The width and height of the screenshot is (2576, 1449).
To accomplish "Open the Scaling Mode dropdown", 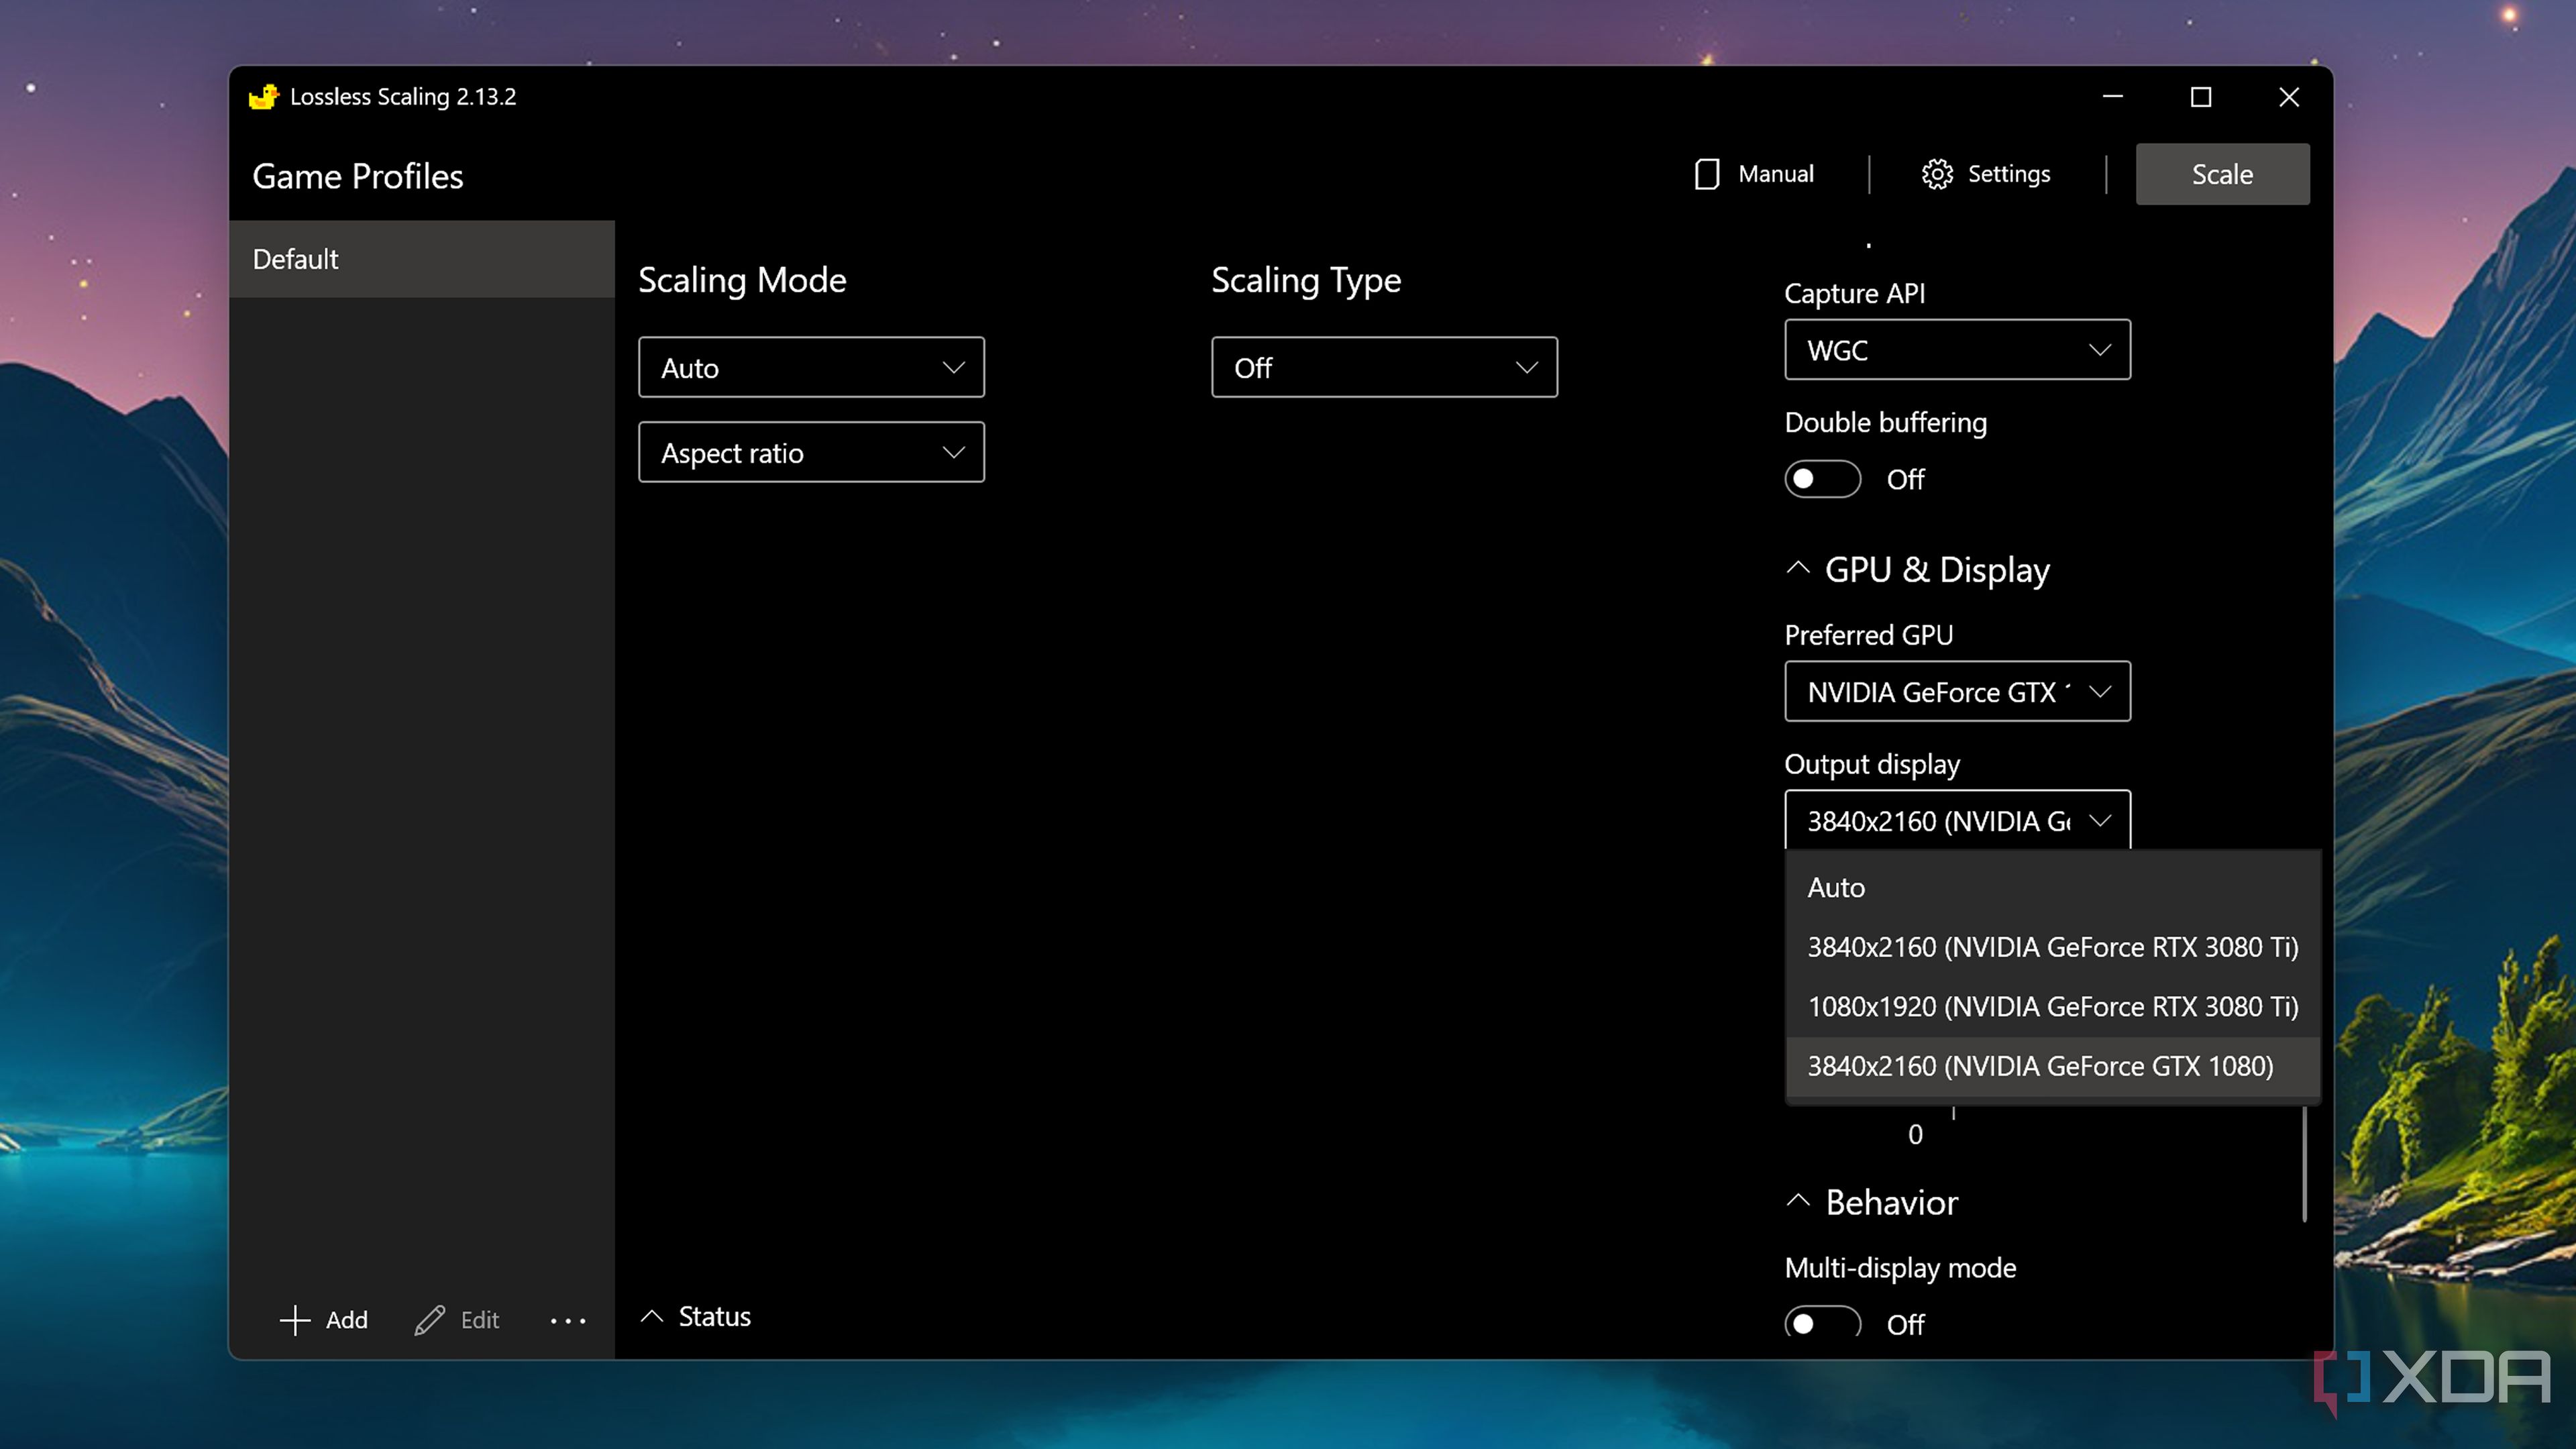I will 811,367.
